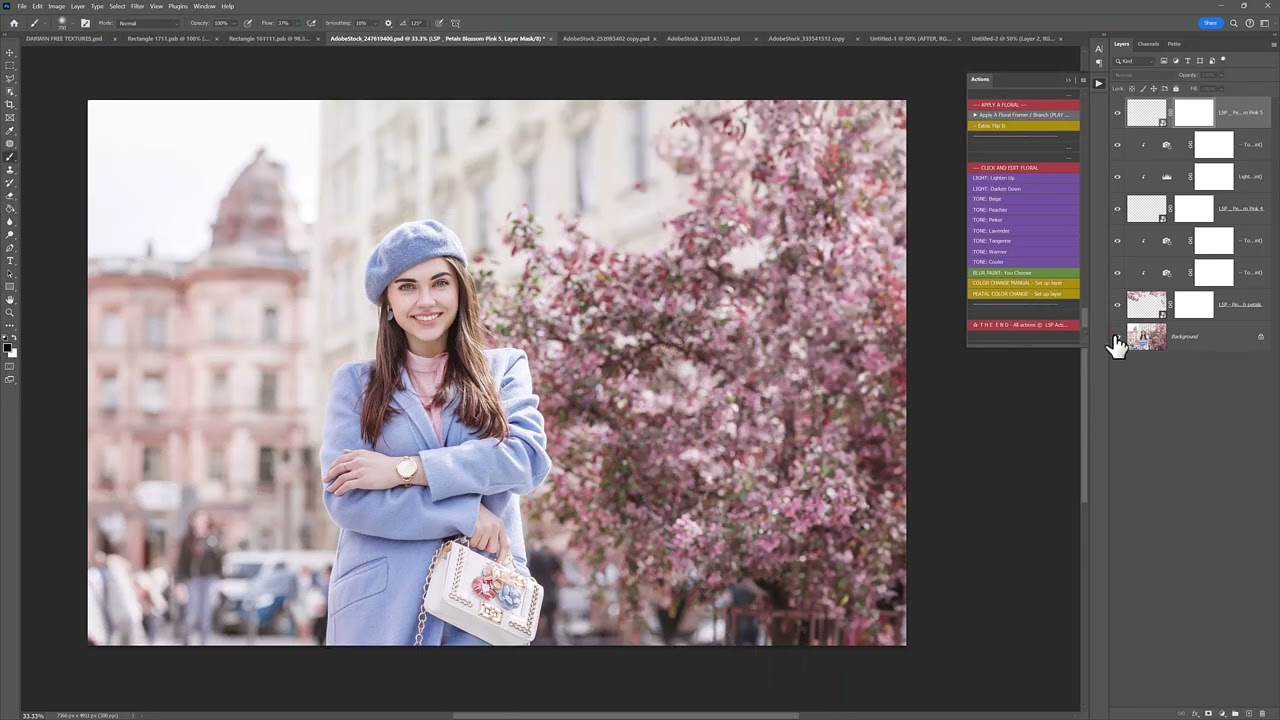Click the Actions play button icon

[x=1099, y=83]
